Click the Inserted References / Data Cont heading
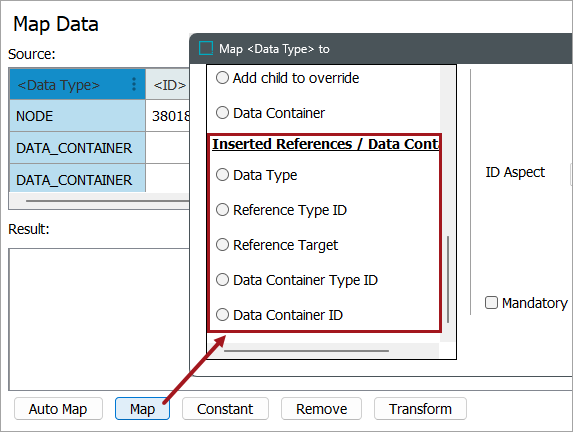 325,144
